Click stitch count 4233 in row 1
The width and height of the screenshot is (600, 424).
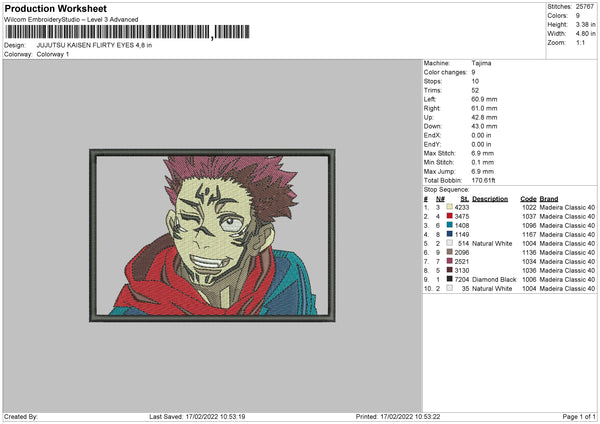tap(462, 207)
